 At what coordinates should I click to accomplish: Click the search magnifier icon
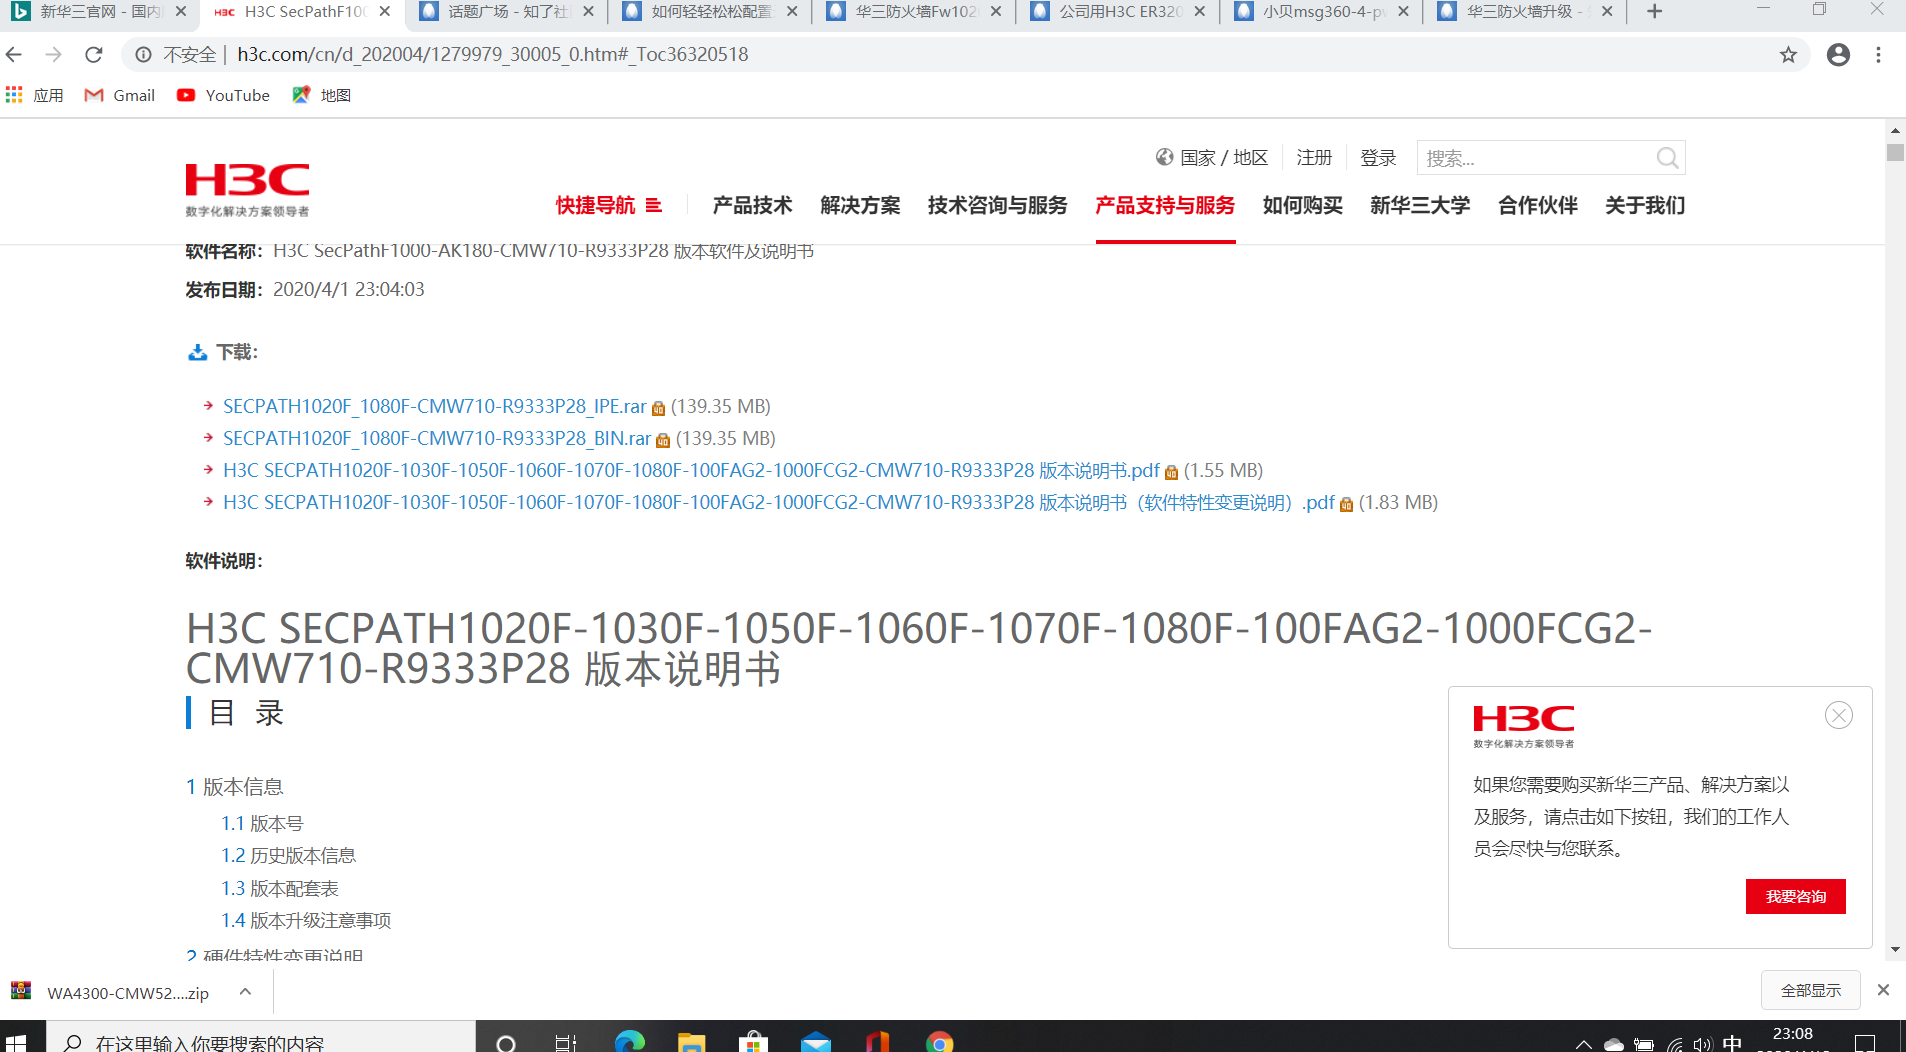point(1667,158)
